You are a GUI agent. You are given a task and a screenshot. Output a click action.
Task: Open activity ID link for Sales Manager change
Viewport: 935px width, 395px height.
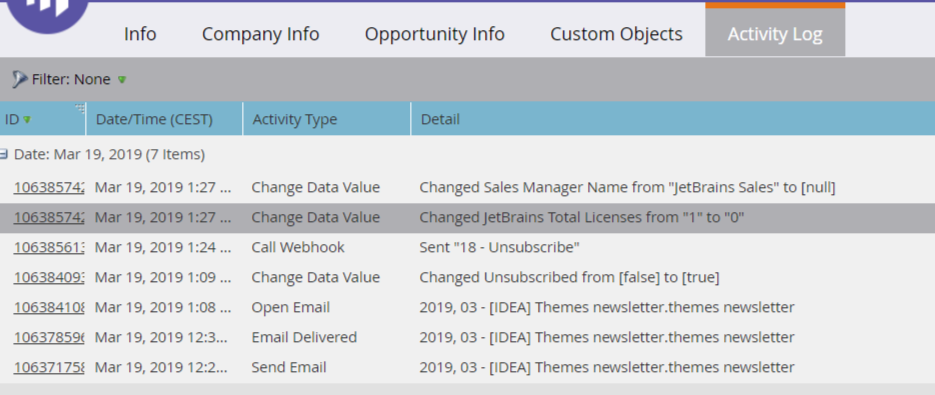(48, 187)
